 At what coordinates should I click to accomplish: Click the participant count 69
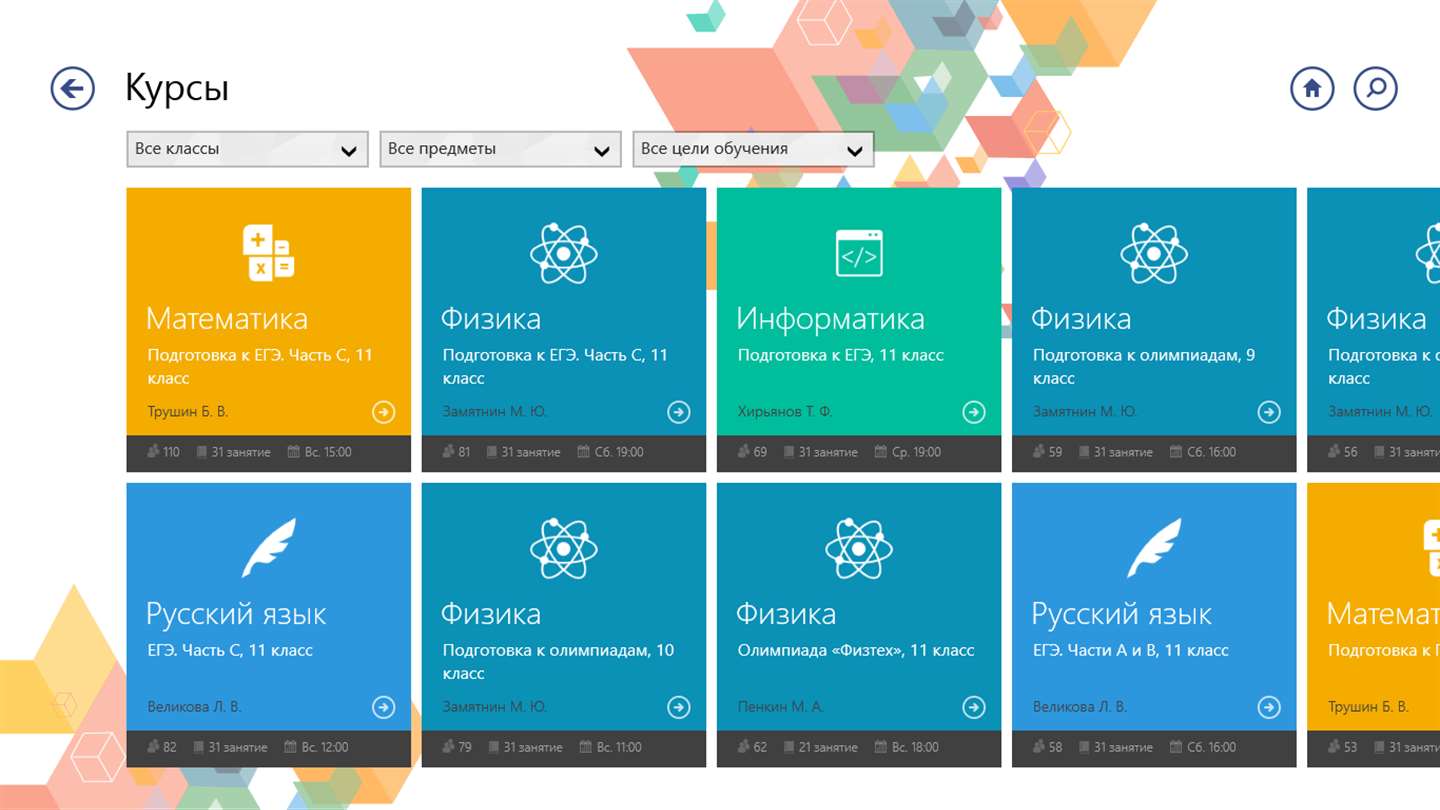[x=760, y=452]
